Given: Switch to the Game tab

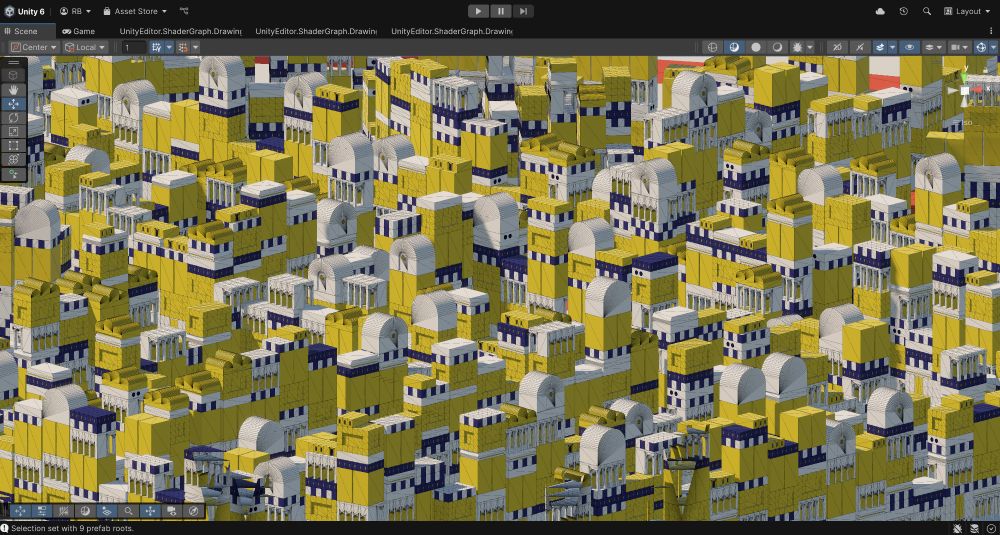Looking at the screenshot, I should [78, 31].
